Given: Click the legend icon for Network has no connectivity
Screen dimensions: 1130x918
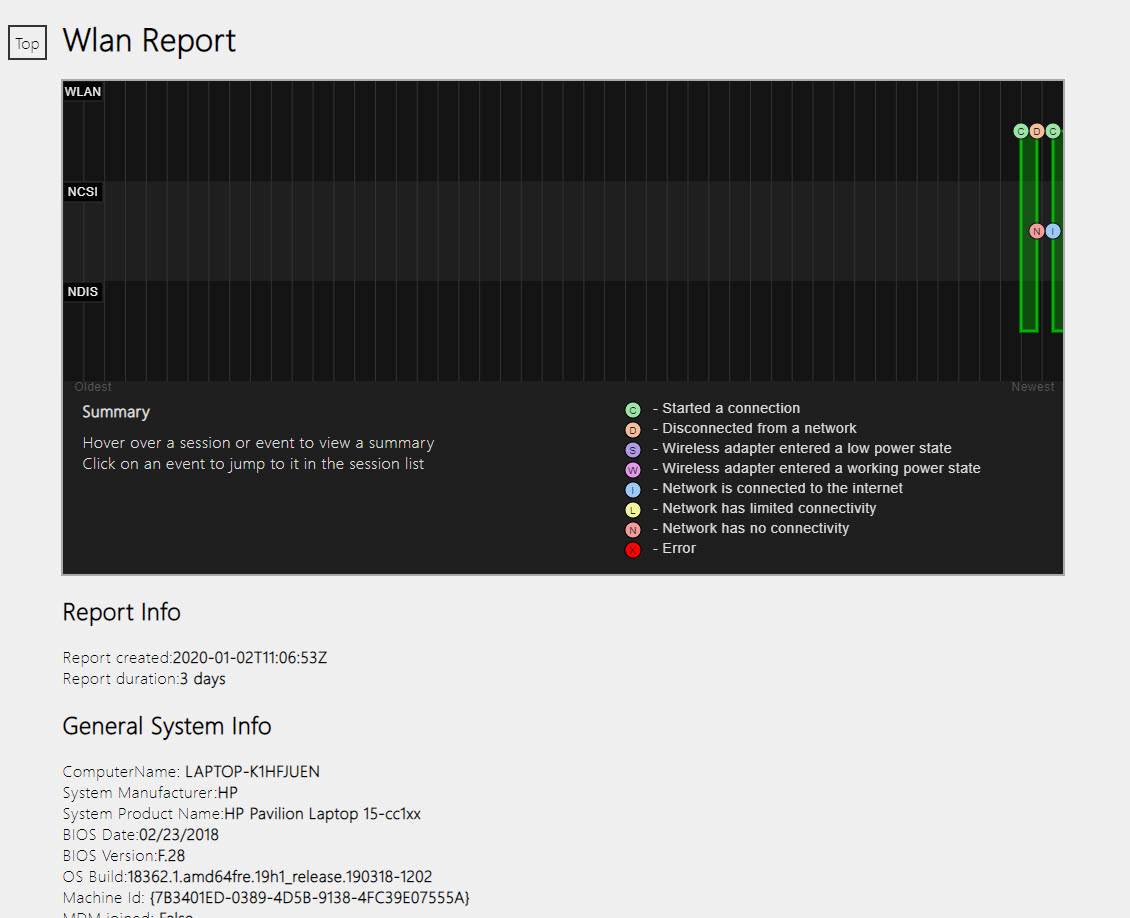Looking at the screenshot, I should click(x=632, y=530).
